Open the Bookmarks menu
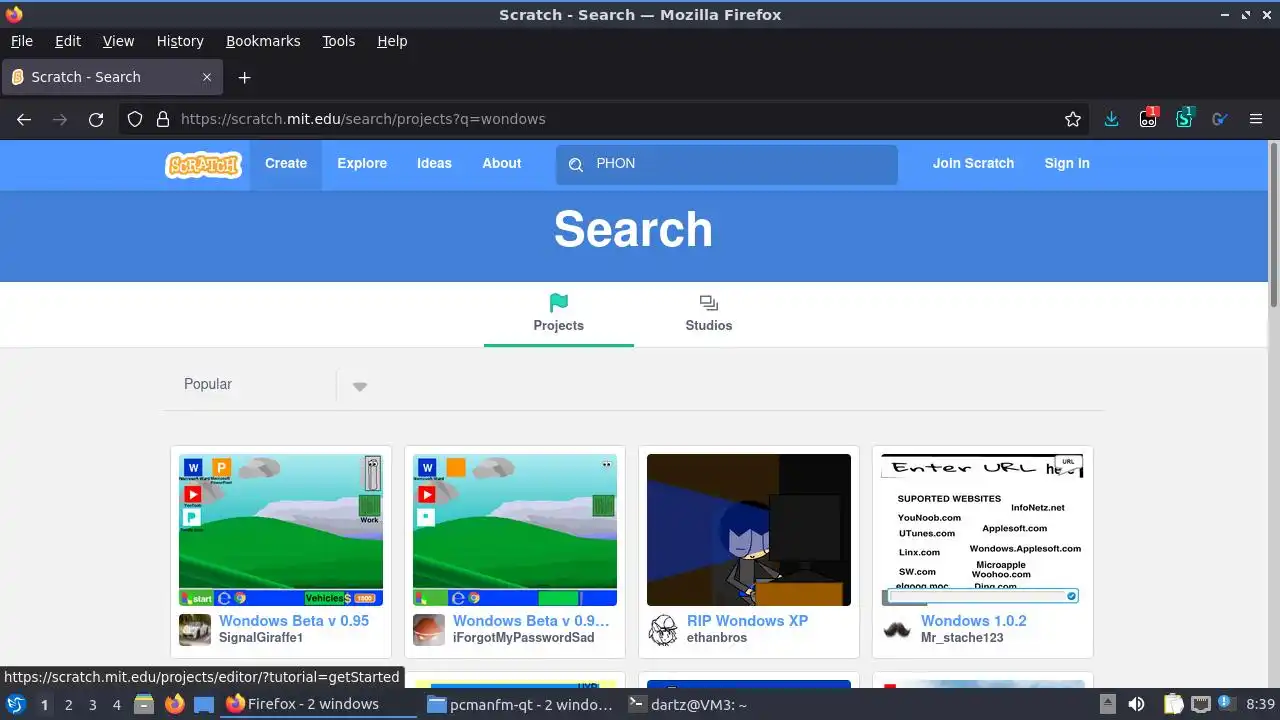1280x720 pixels. [x=263, y=41]
